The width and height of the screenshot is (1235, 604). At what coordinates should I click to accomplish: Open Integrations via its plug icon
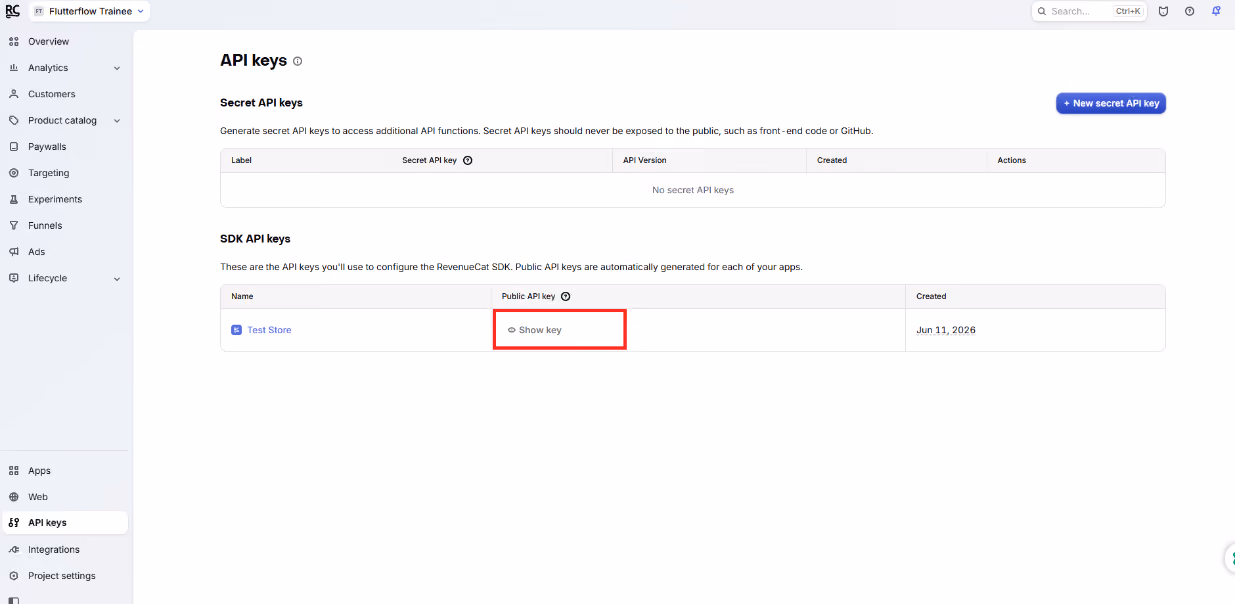pos(14,550)
